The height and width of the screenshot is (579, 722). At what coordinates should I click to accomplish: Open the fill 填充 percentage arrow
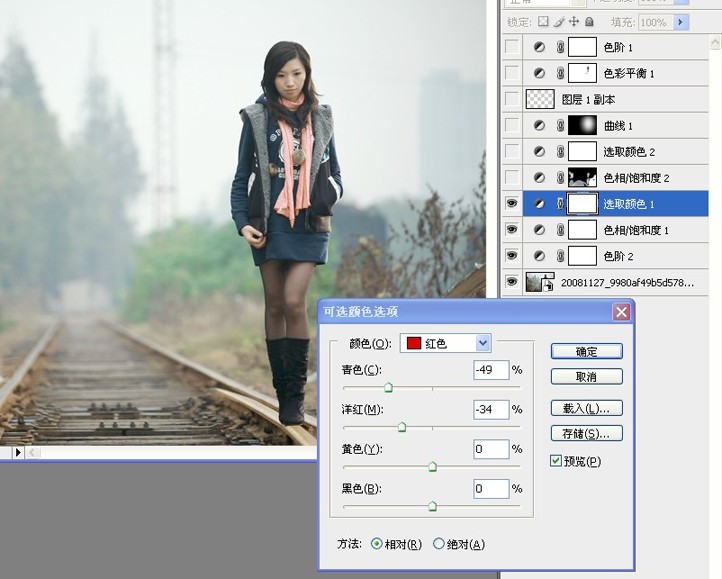pos(681,22)
